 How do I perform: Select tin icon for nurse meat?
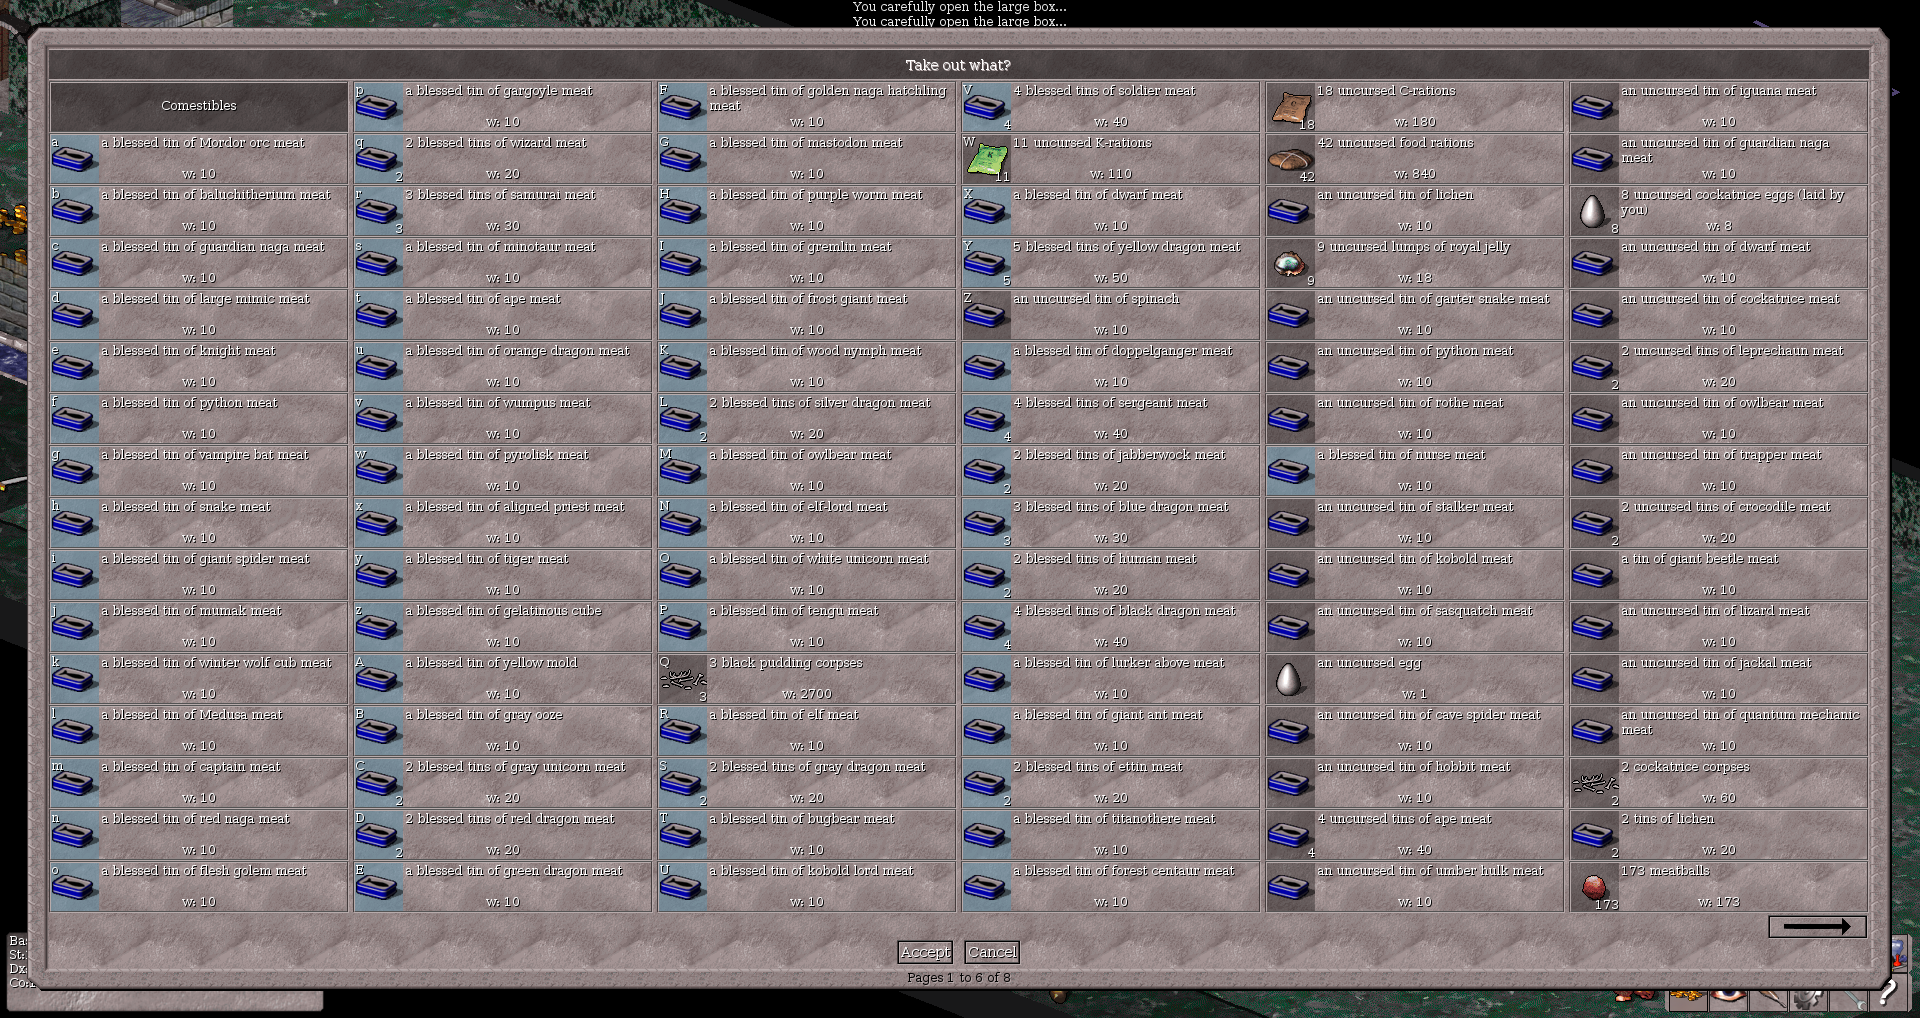[x=1291, y=471]
